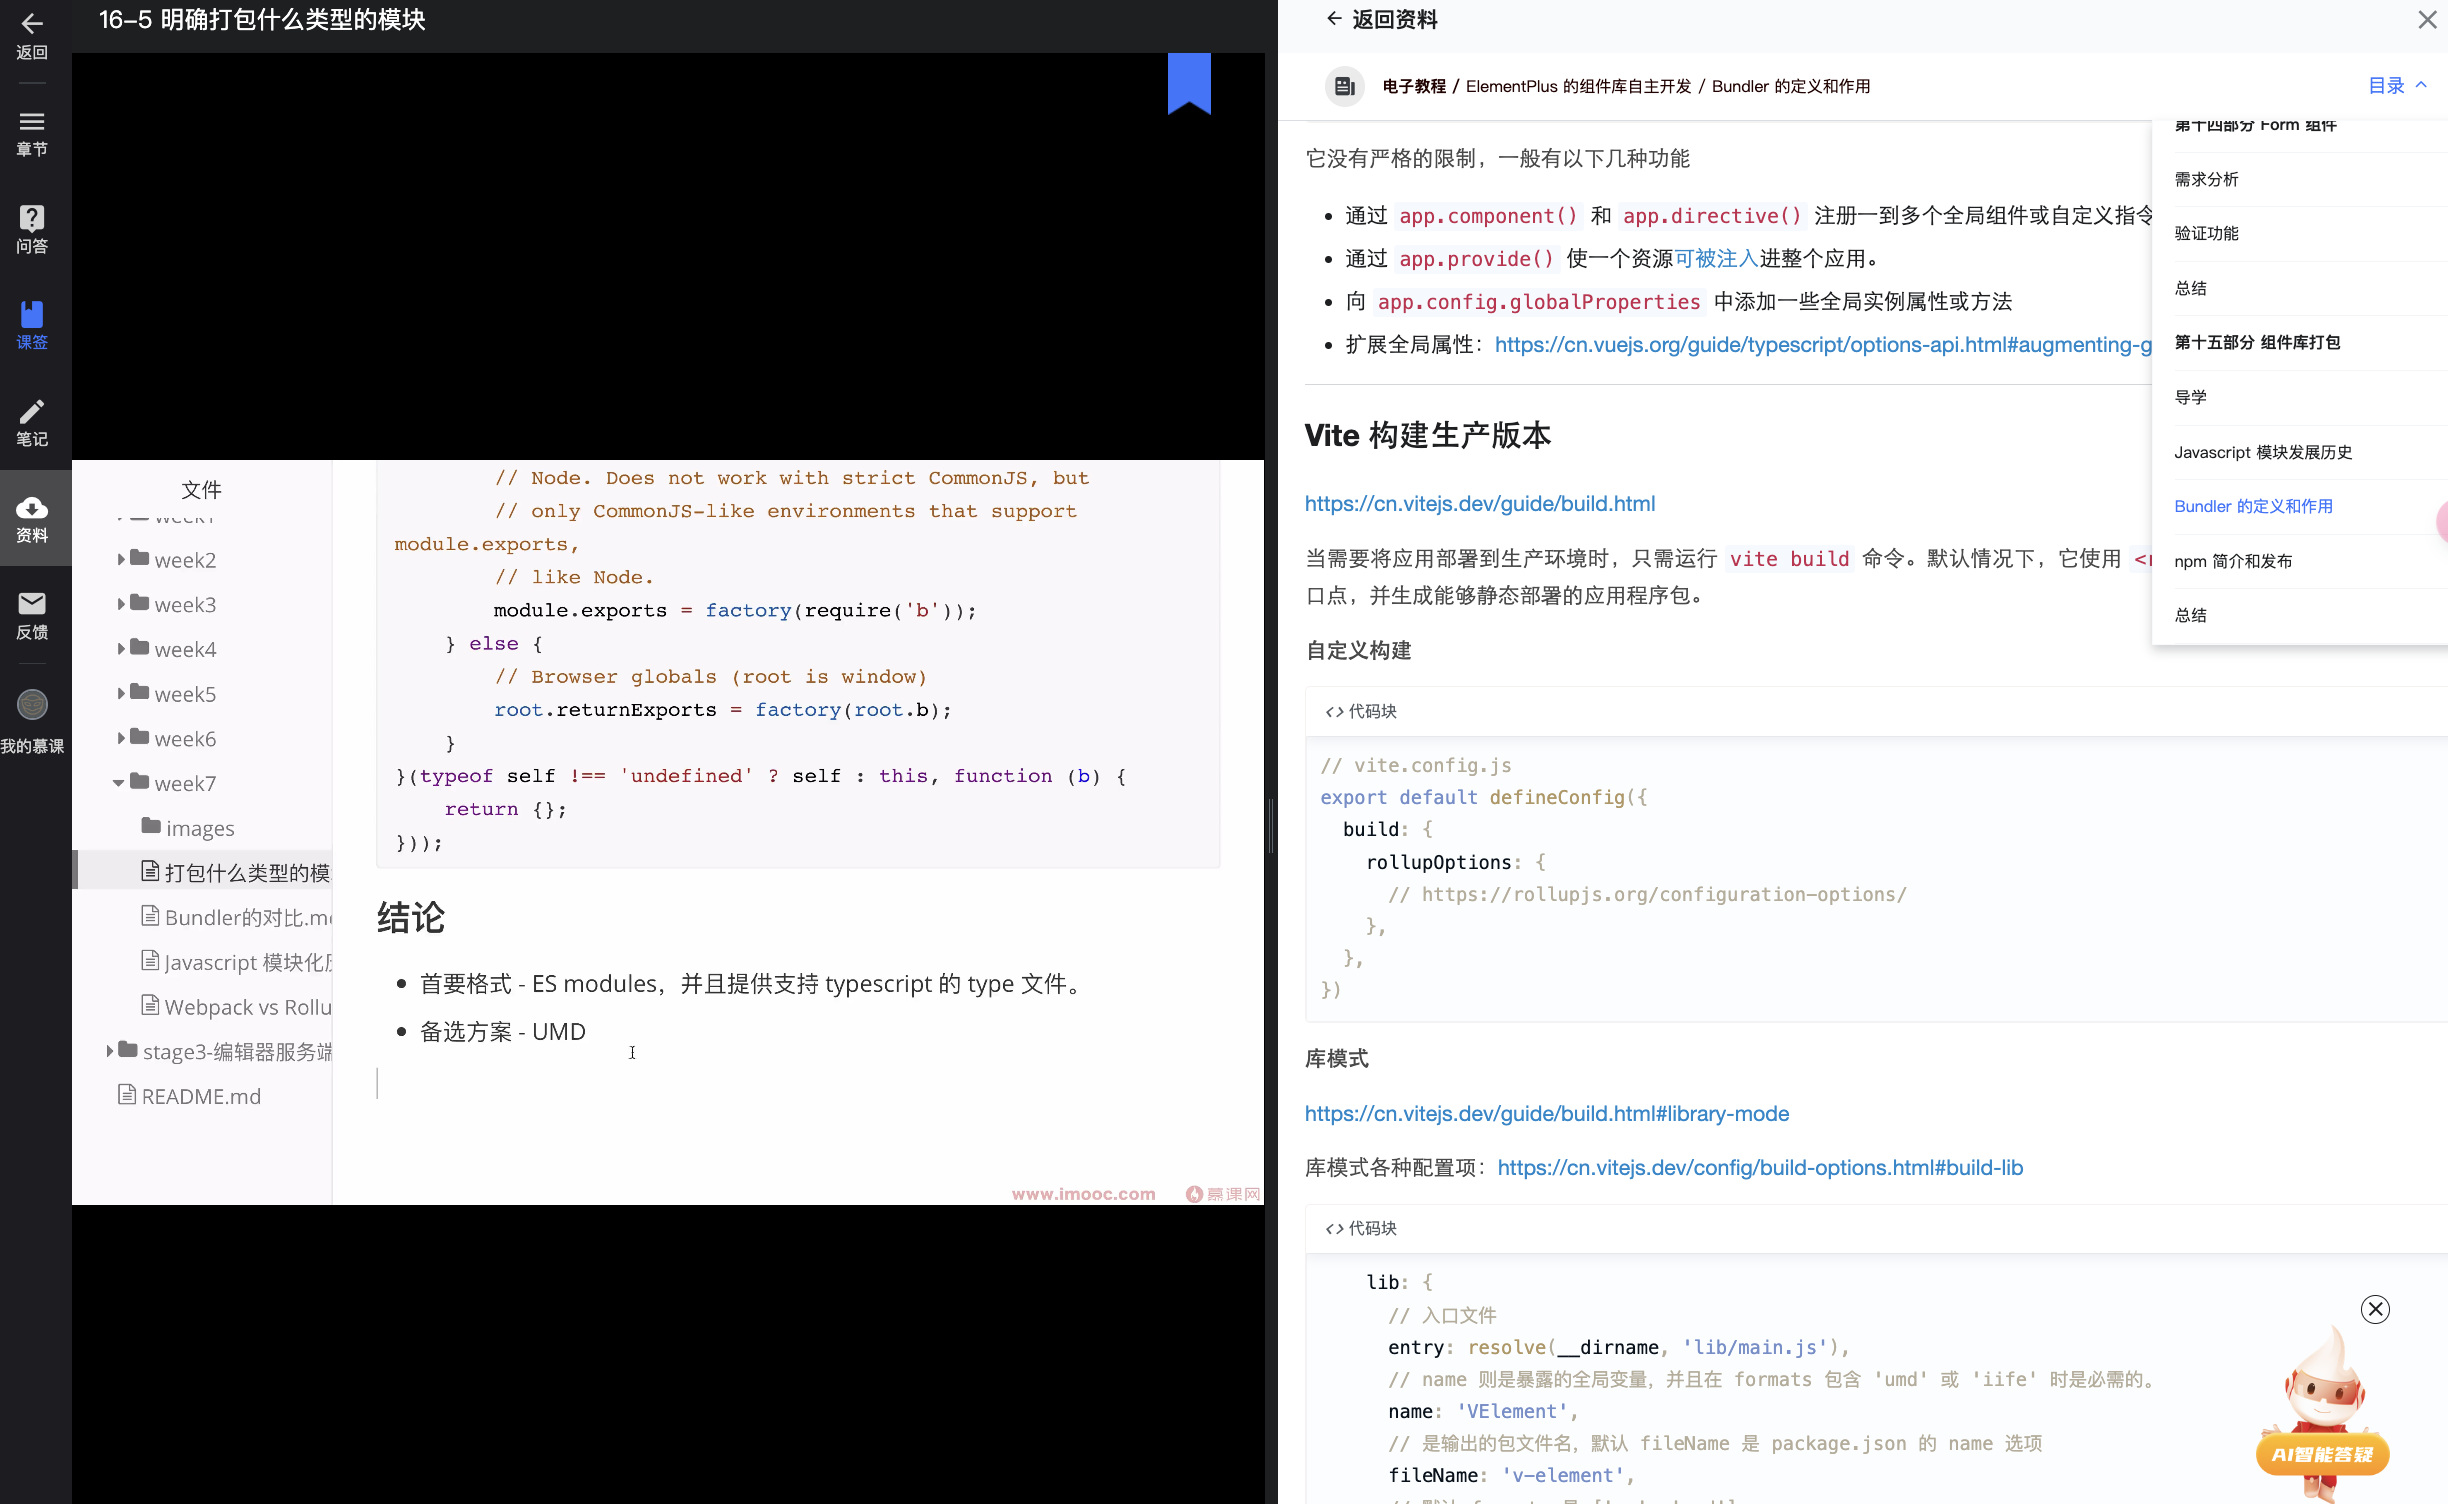Open the 反馈 feedback panel
The height and width of the screenshot is (1504, 2448).
[x=32, y=615]
